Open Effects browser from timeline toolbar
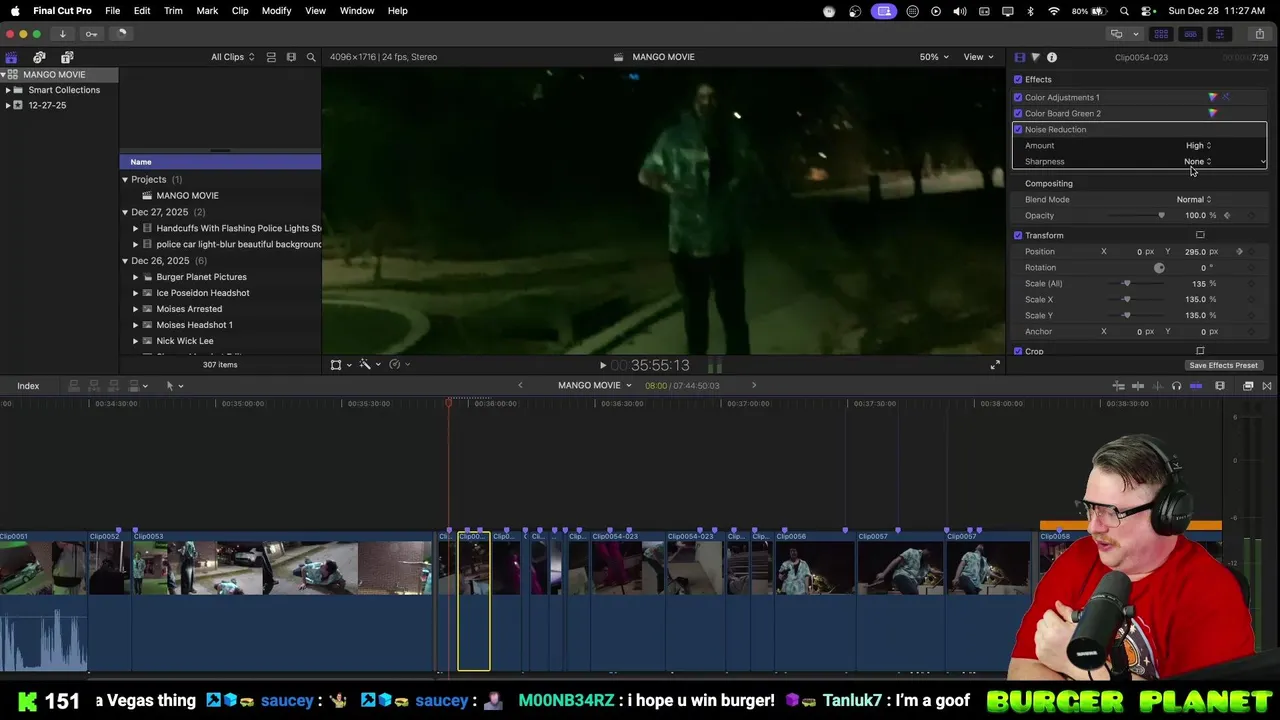The image size is (1280, 720). coord(1248,386)
